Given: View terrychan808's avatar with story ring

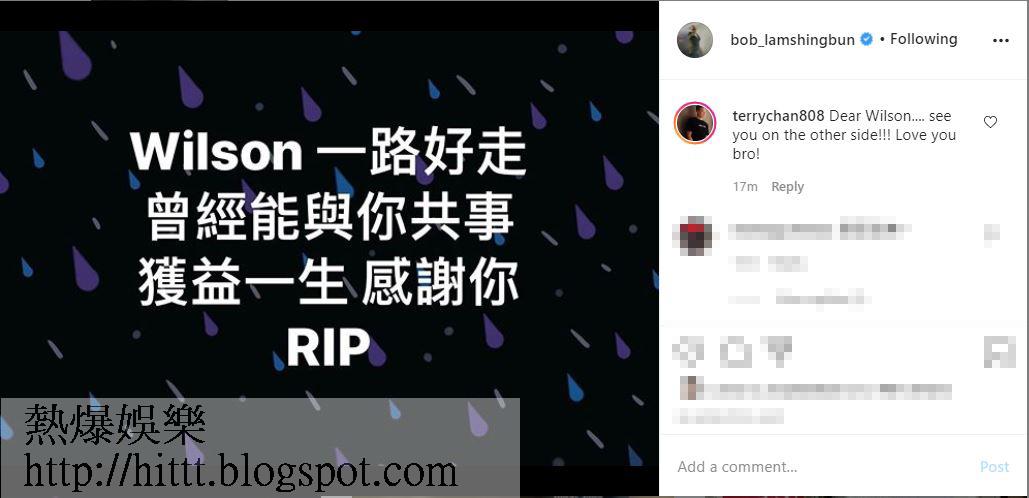Looking at the screenshot, I should coord(695,123).
